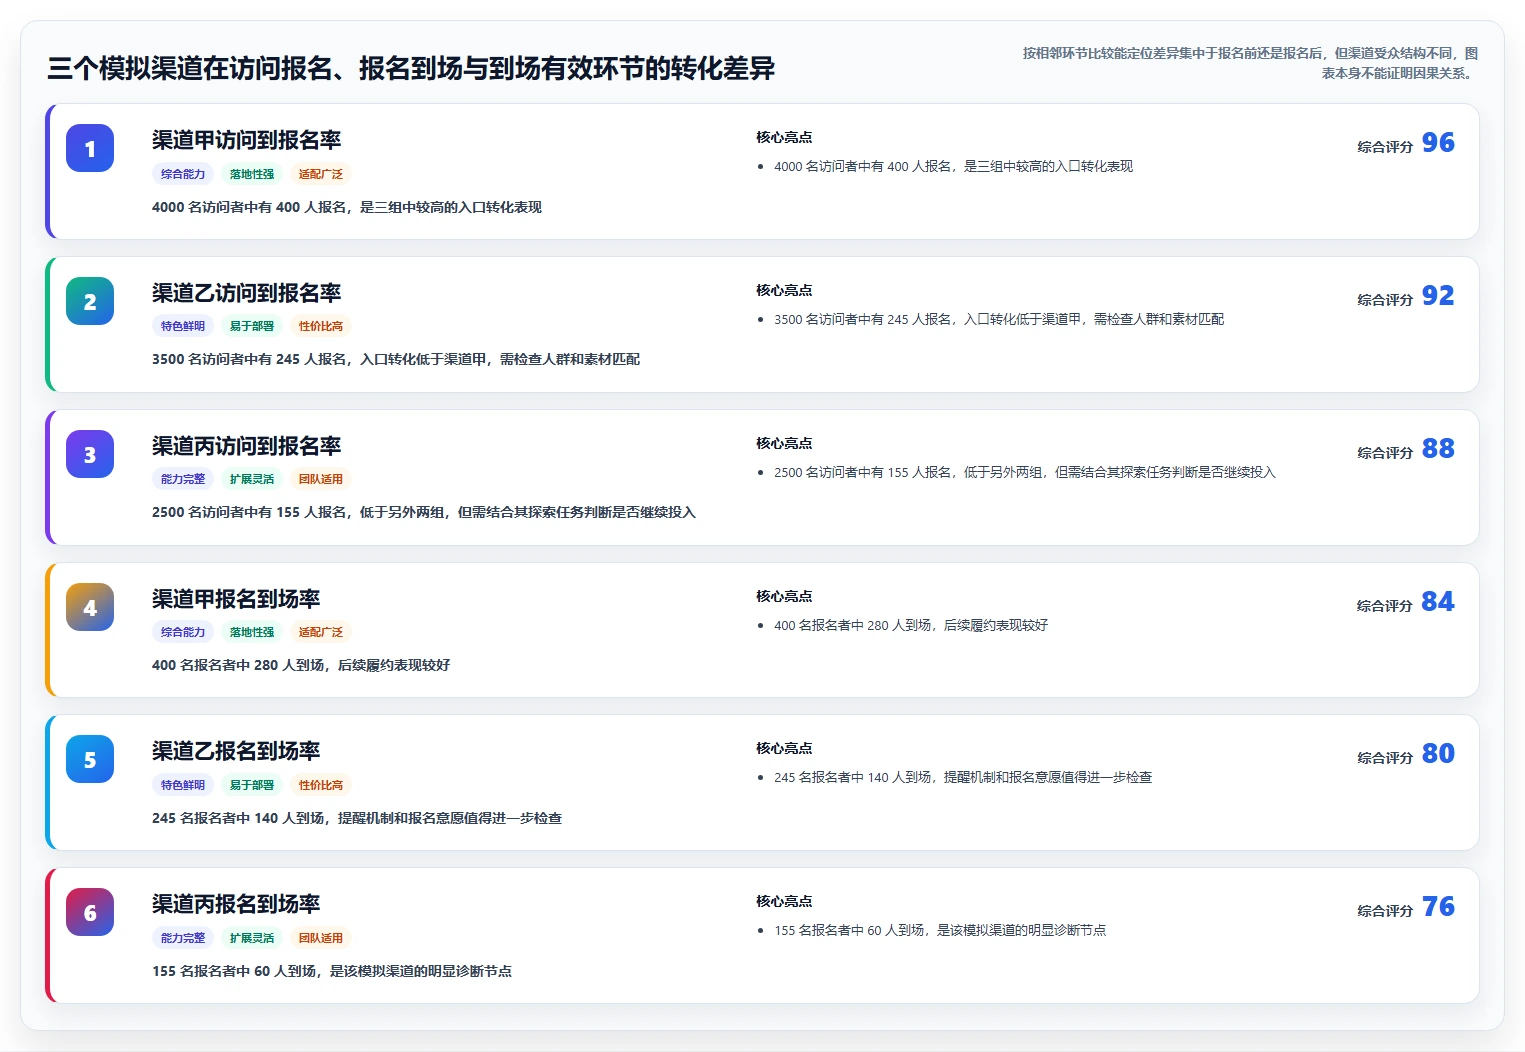The image size is (1525, 1052).
Task: Select 能力完整 tag in 渠道丙报名到场率 card
Action: [183, 938]
